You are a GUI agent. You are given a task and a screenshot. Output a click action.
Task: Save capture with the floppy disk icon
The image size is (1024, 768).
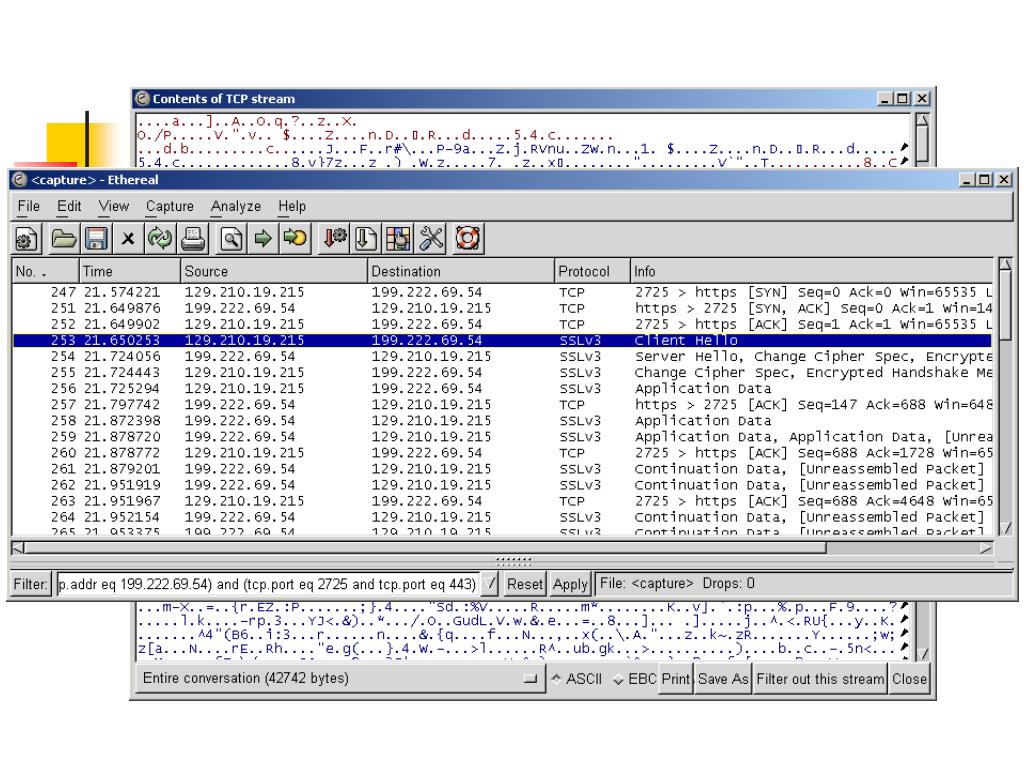click(96, 239)
